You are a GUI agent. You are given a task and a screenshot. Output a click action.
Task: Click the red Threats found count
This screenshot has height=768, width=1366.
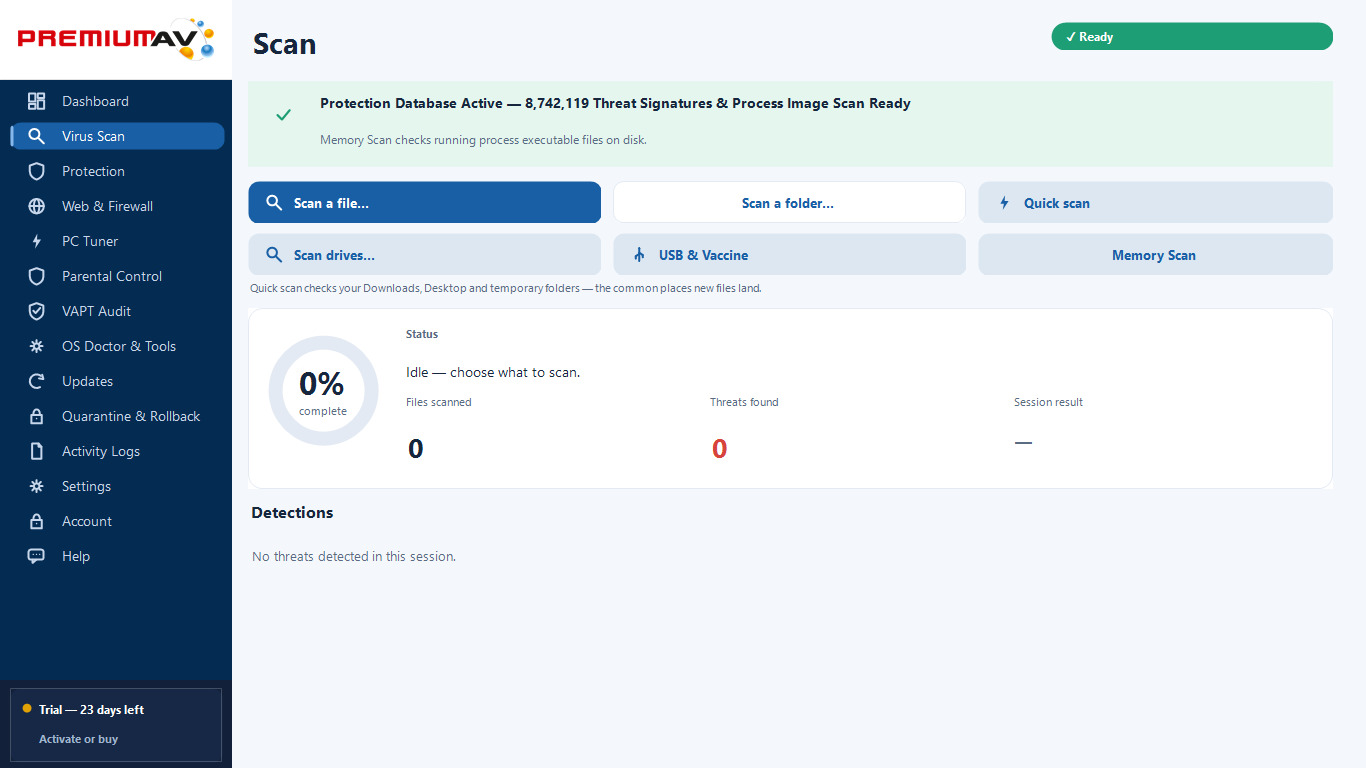point(719,449)
